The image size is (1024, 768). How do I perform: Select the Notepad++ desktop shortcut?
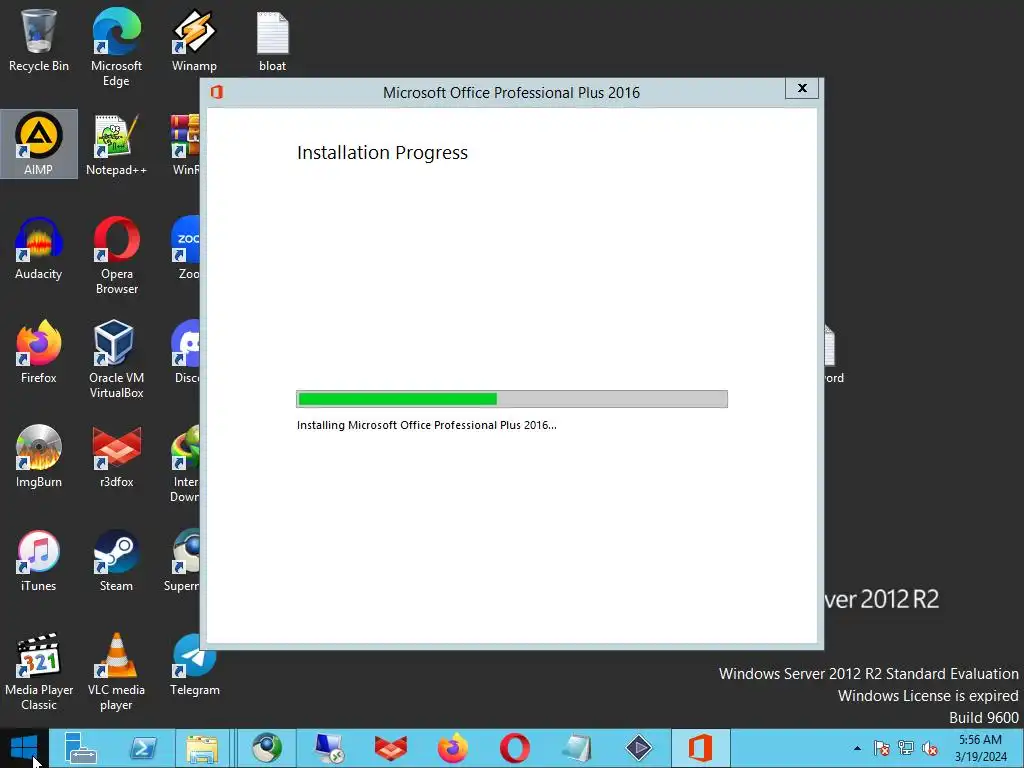click(x=116, y=144)
